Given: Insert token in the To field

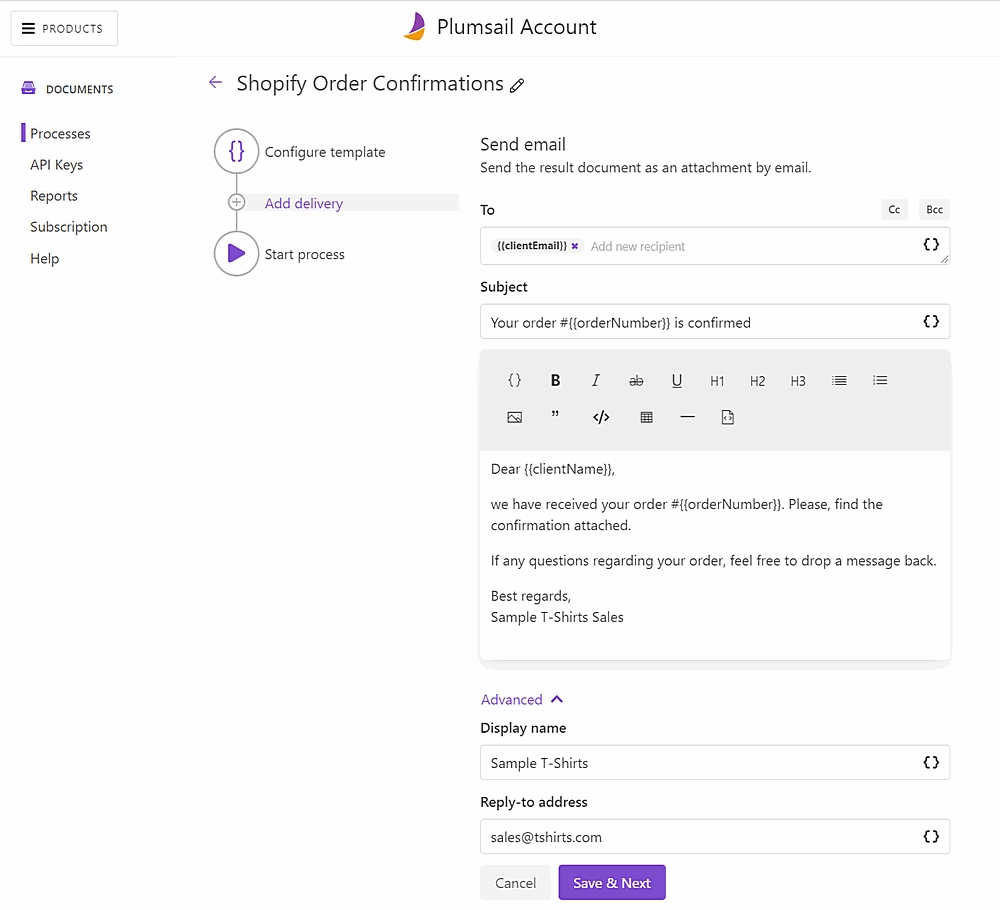Looking at the screenshot, I should (930, 244).
